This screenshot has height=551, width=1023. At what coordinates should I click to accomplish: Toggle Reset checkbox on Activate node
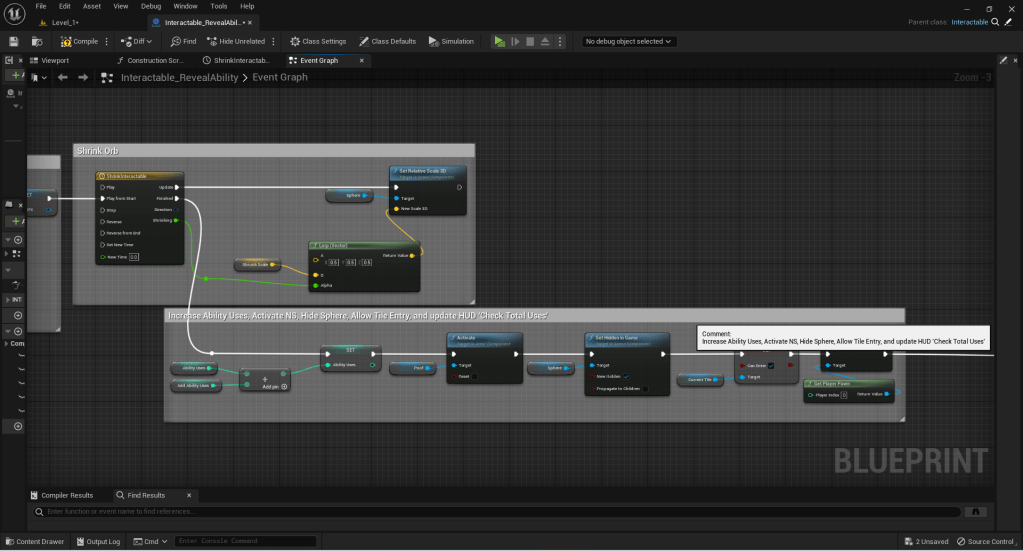474,376
